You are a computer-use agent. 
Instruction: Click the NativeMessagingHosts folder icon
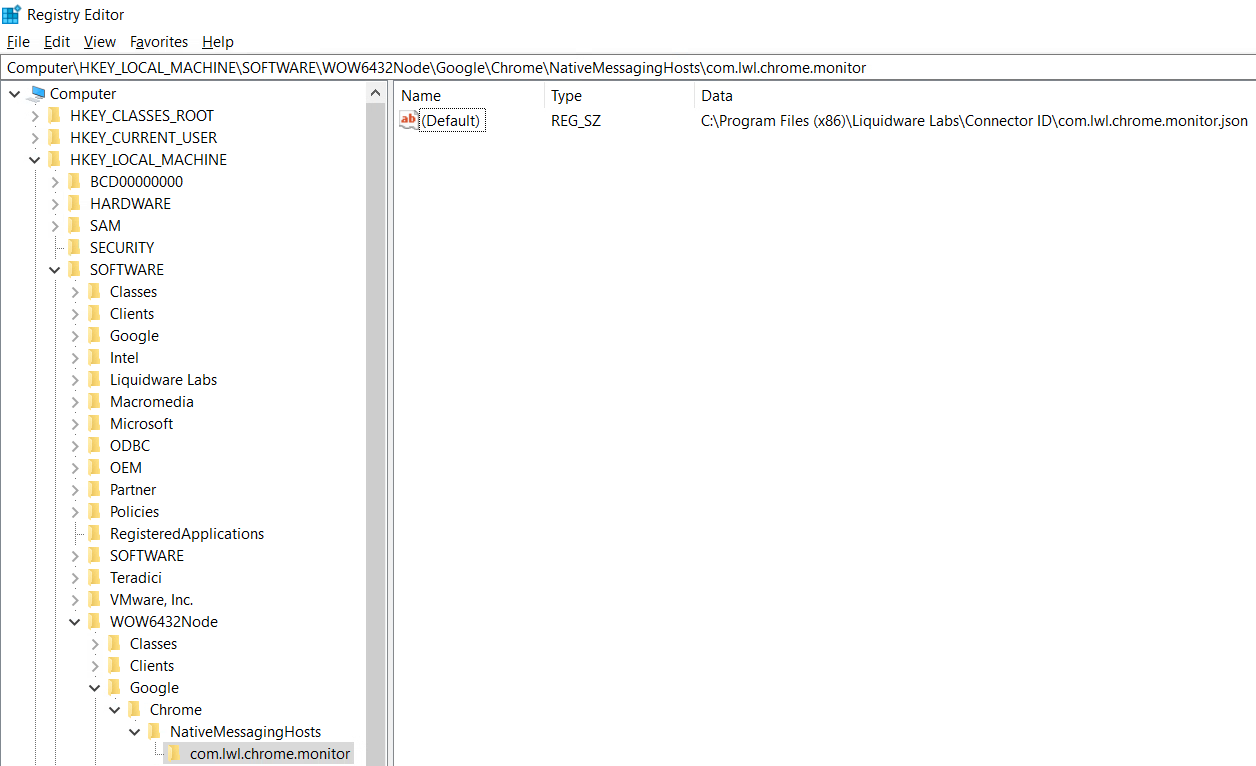(153, 731)
